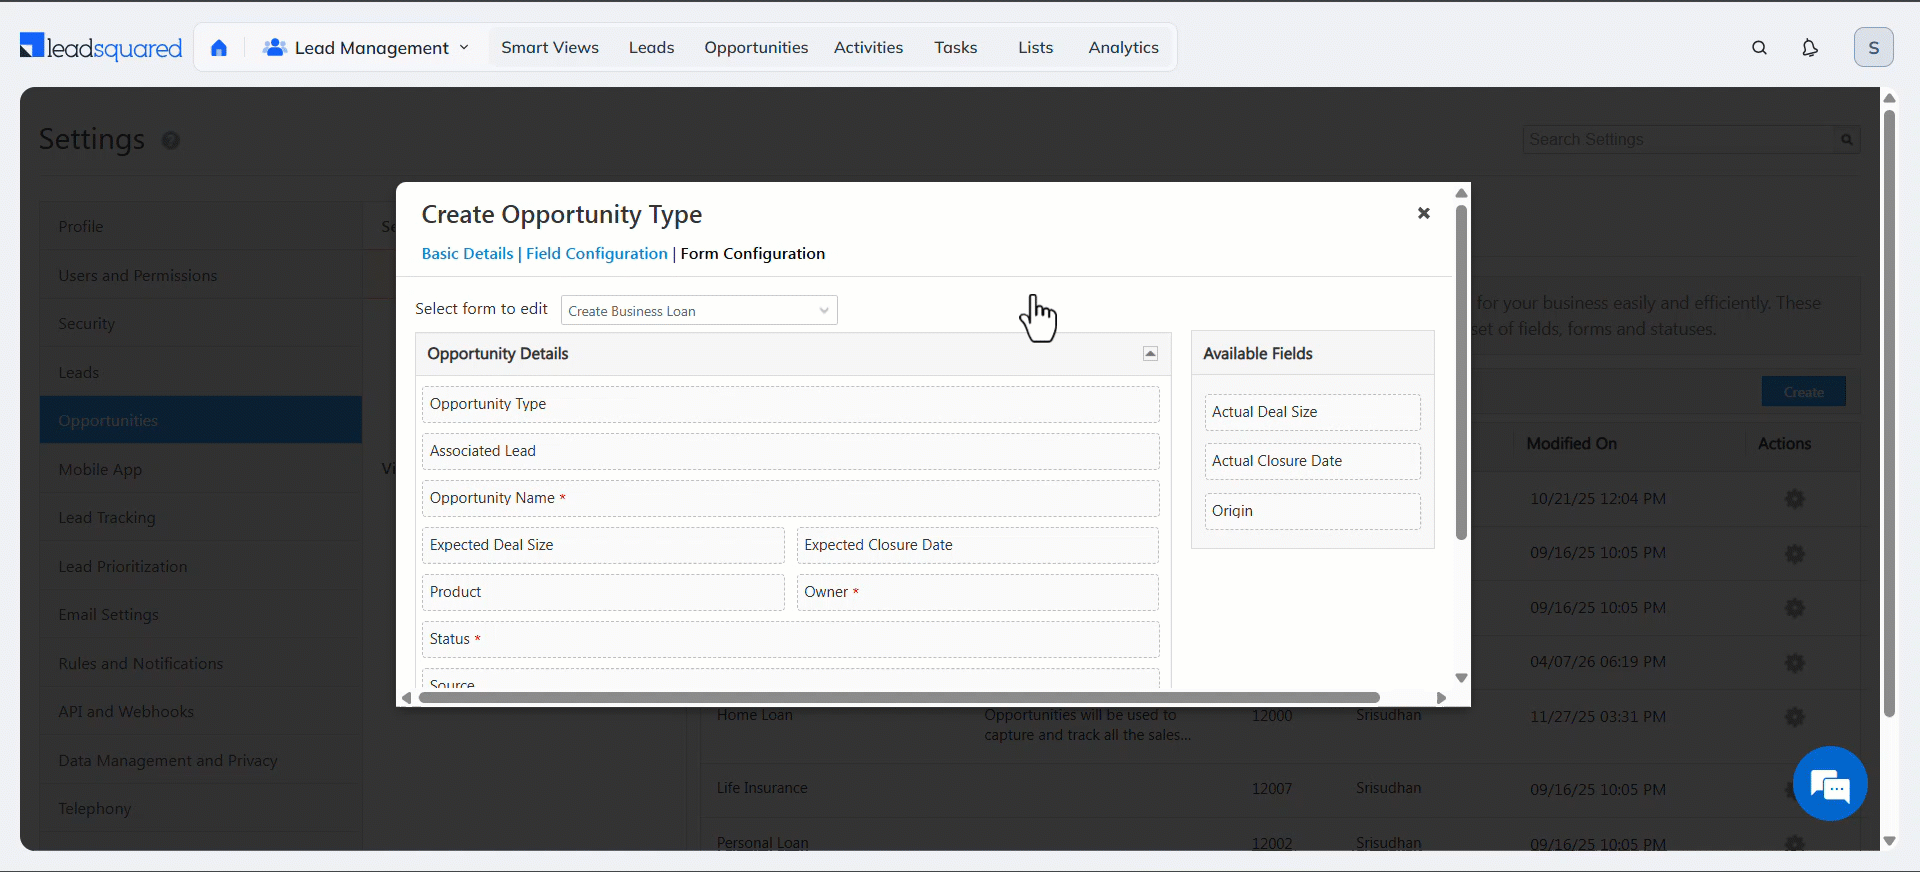Click the dialog vertical scrollbar down arrow
This screenshot has height=872, width=1920.
point(1461,678)
